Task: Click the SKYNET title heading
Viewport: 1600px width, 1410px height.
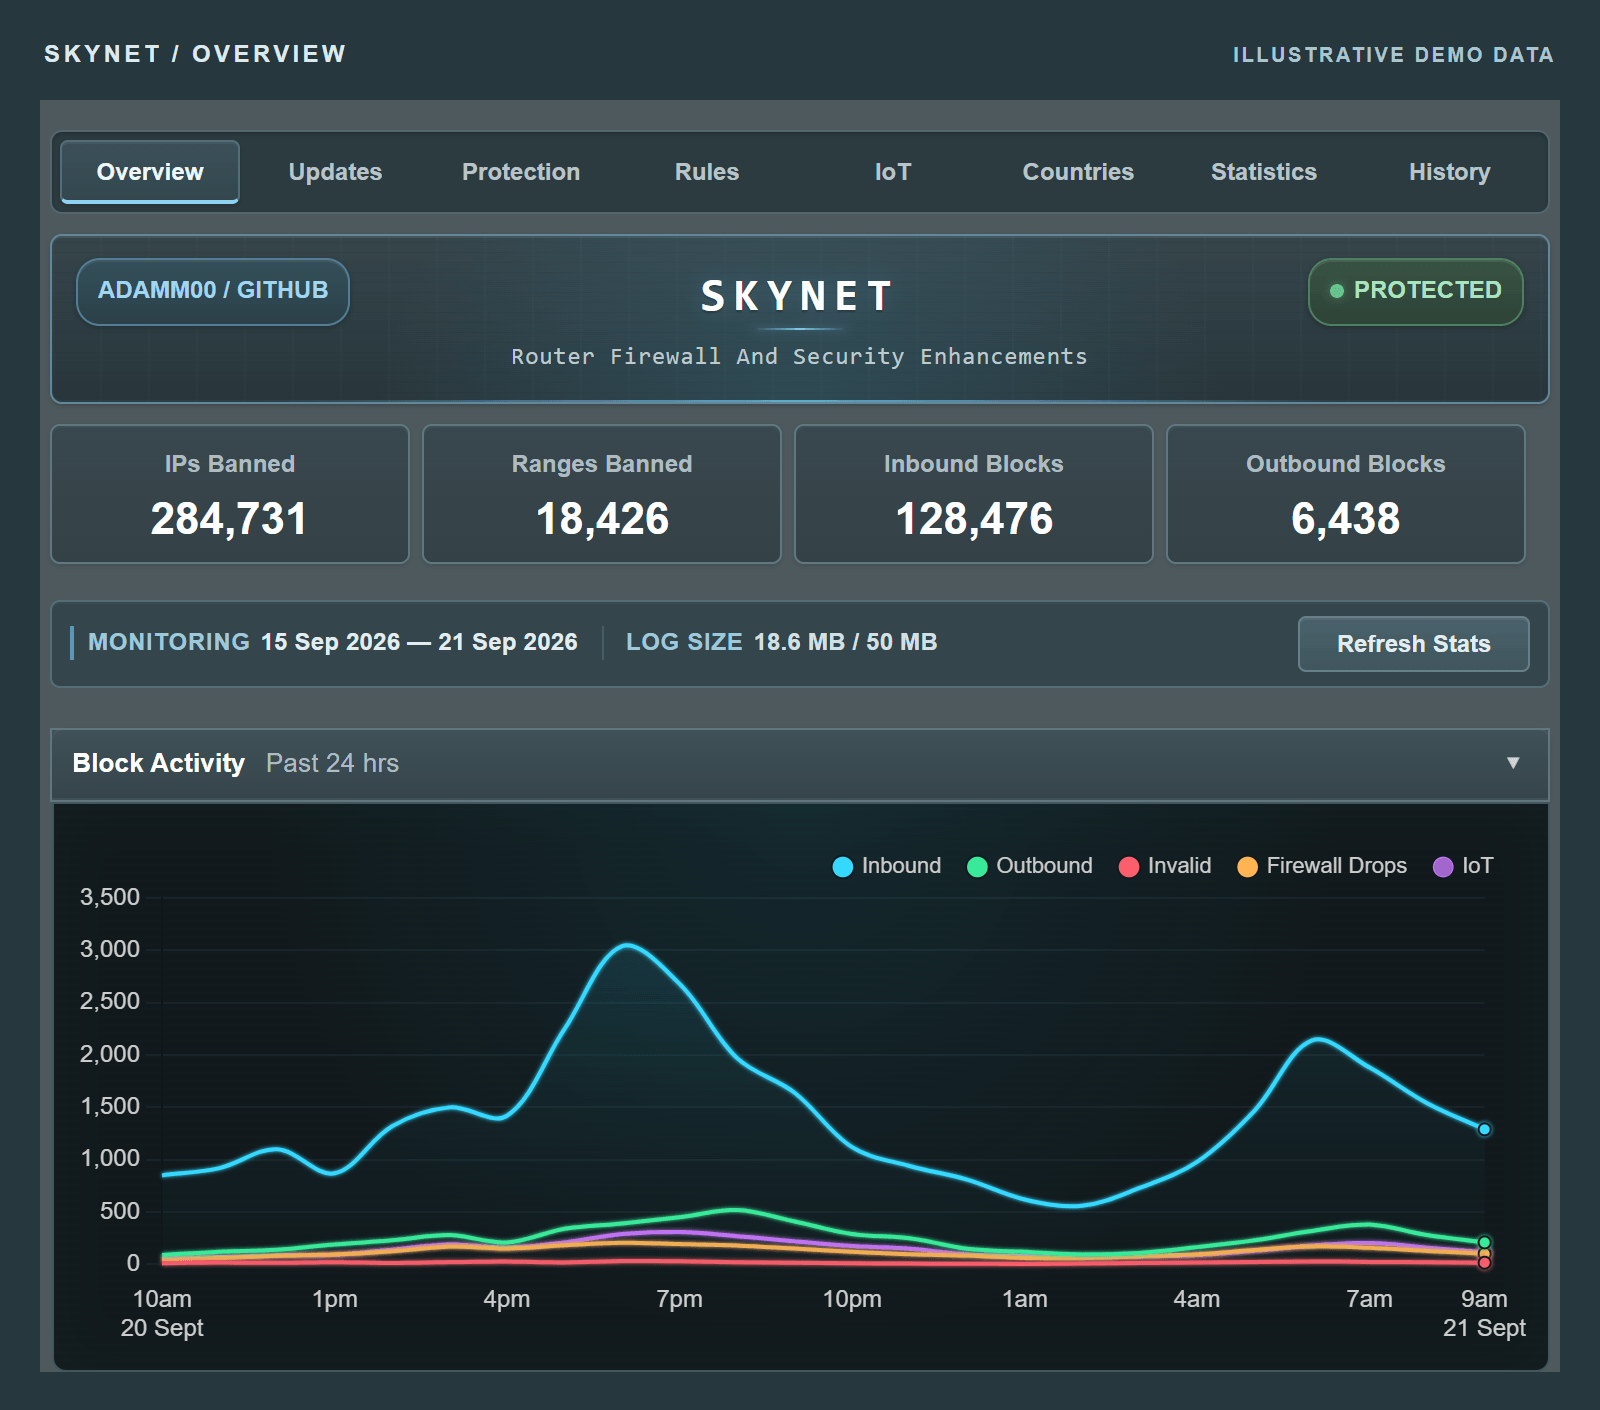Action: [798, 296]
